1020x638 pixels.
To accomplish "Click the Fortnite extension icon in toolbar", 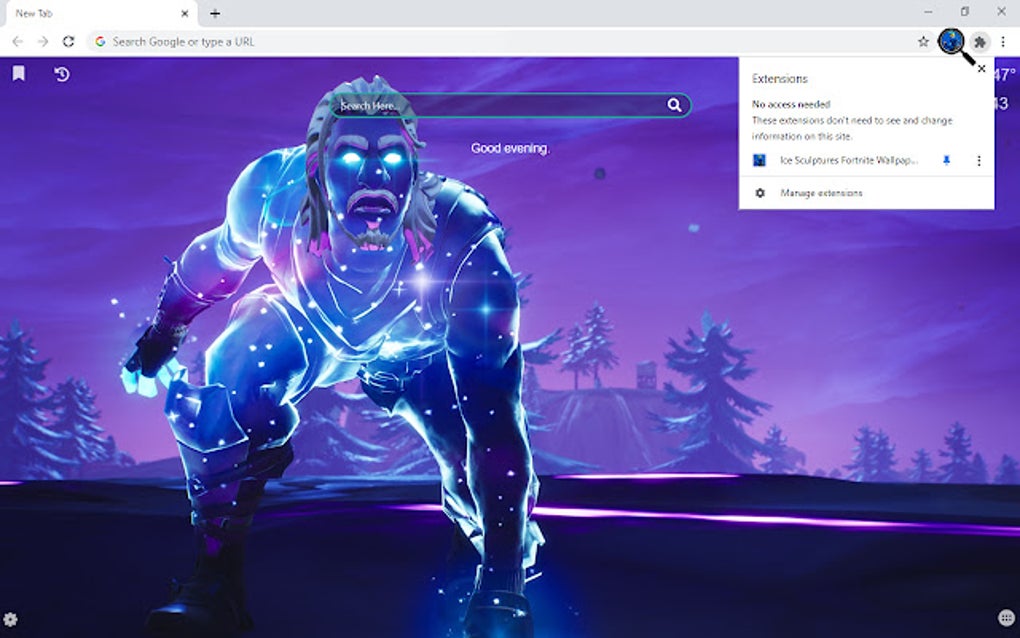I will [951, 42].
